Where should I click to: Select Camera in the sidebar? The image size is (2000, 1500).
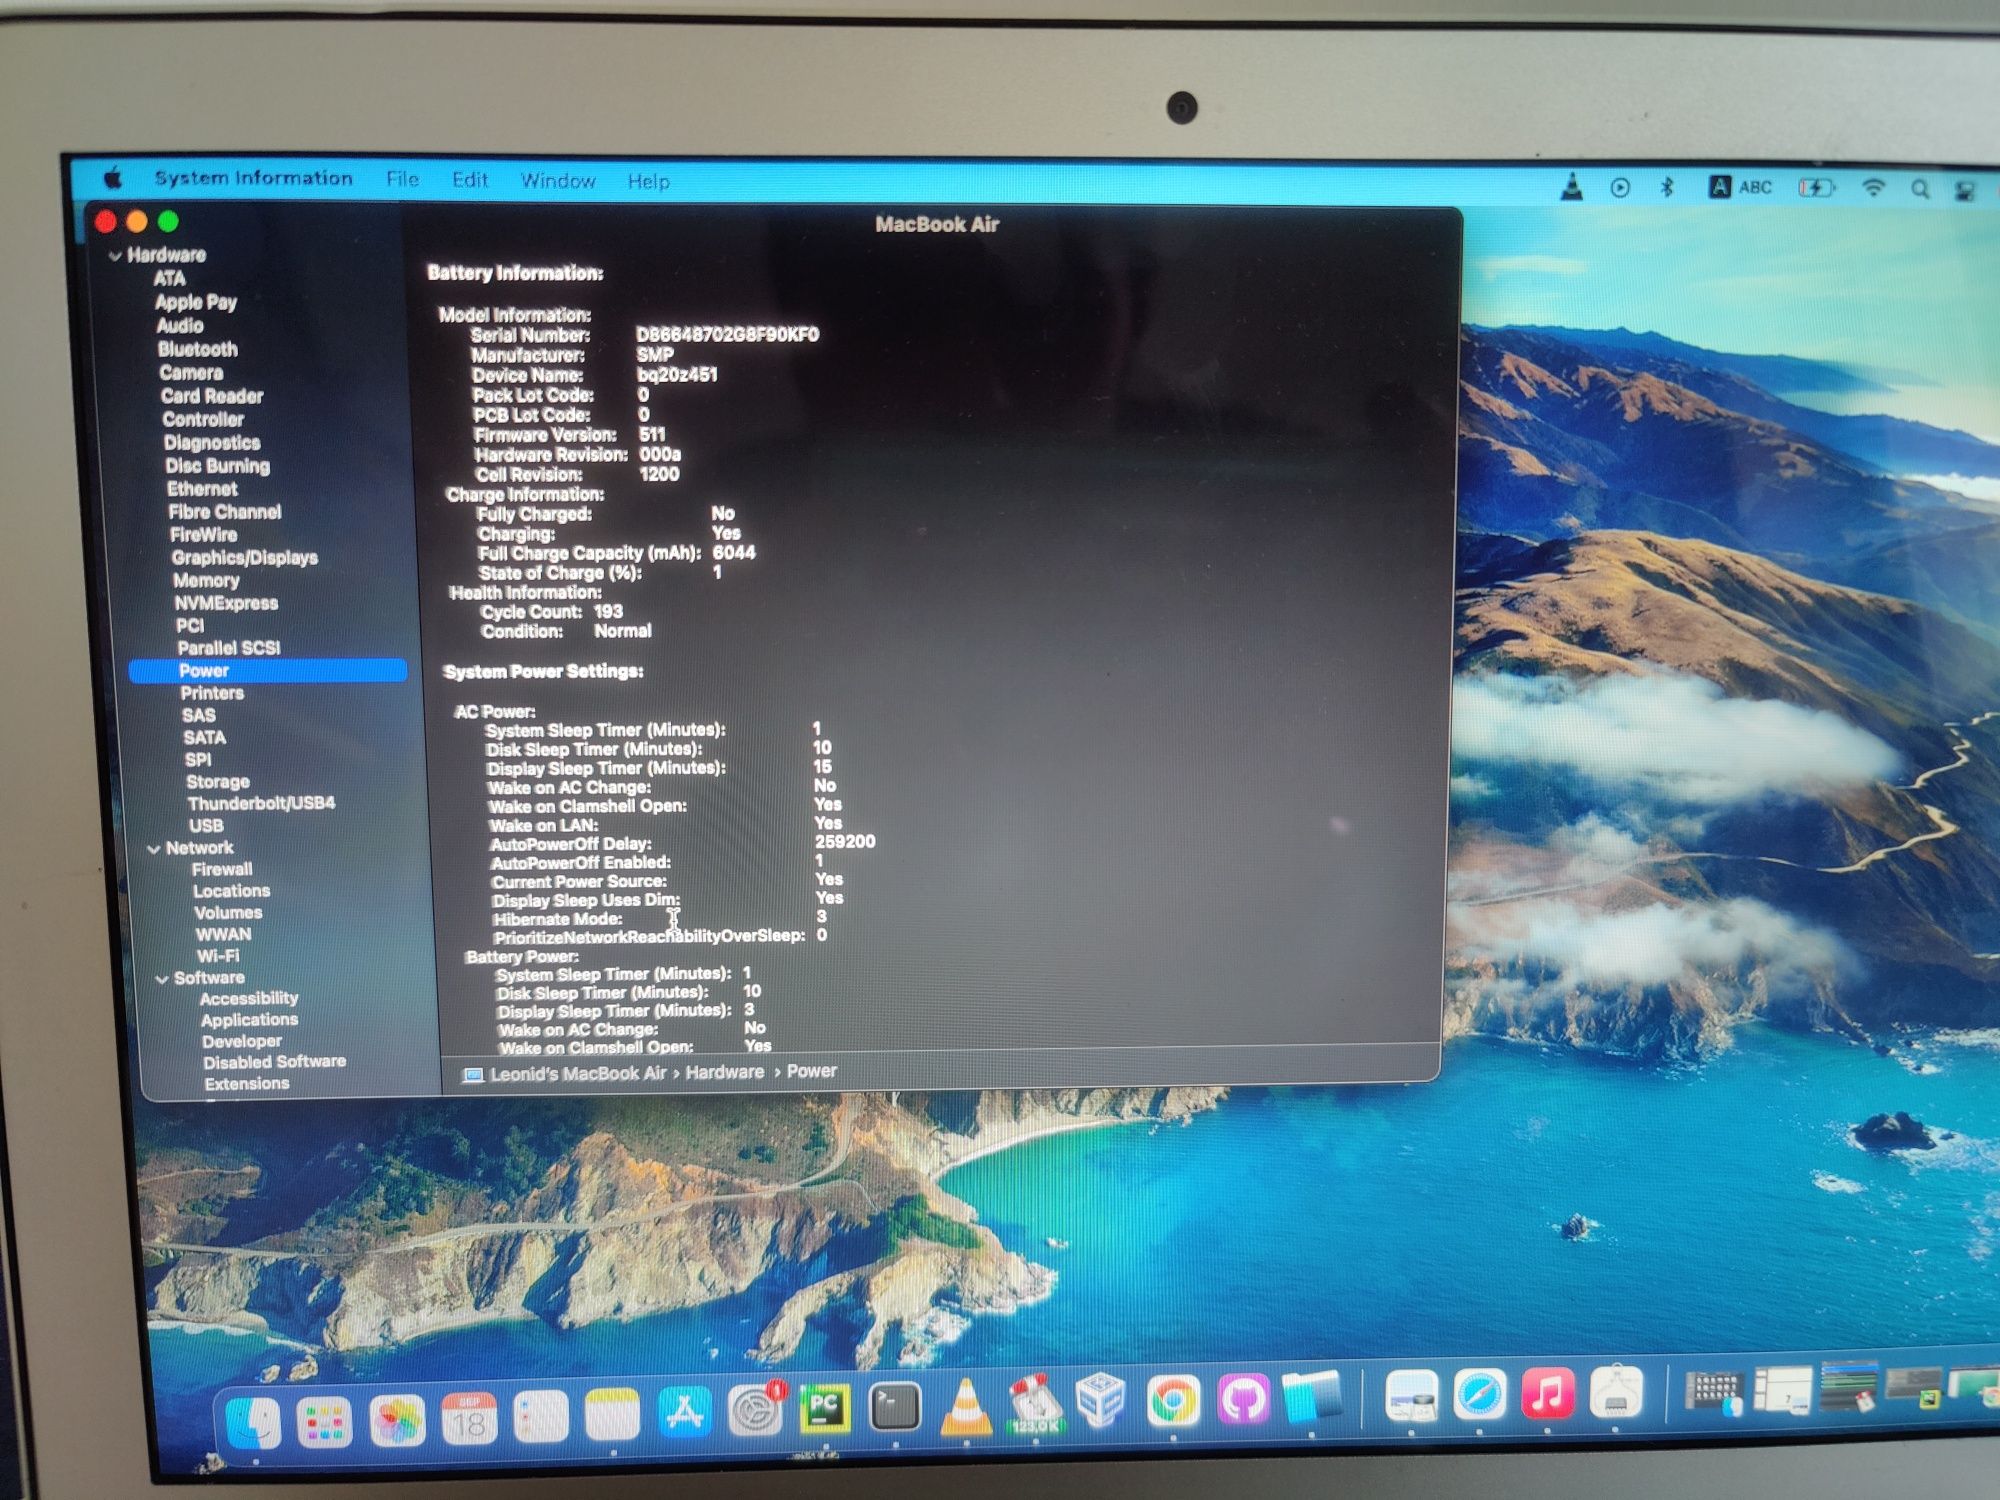click(x=191, y=373)
